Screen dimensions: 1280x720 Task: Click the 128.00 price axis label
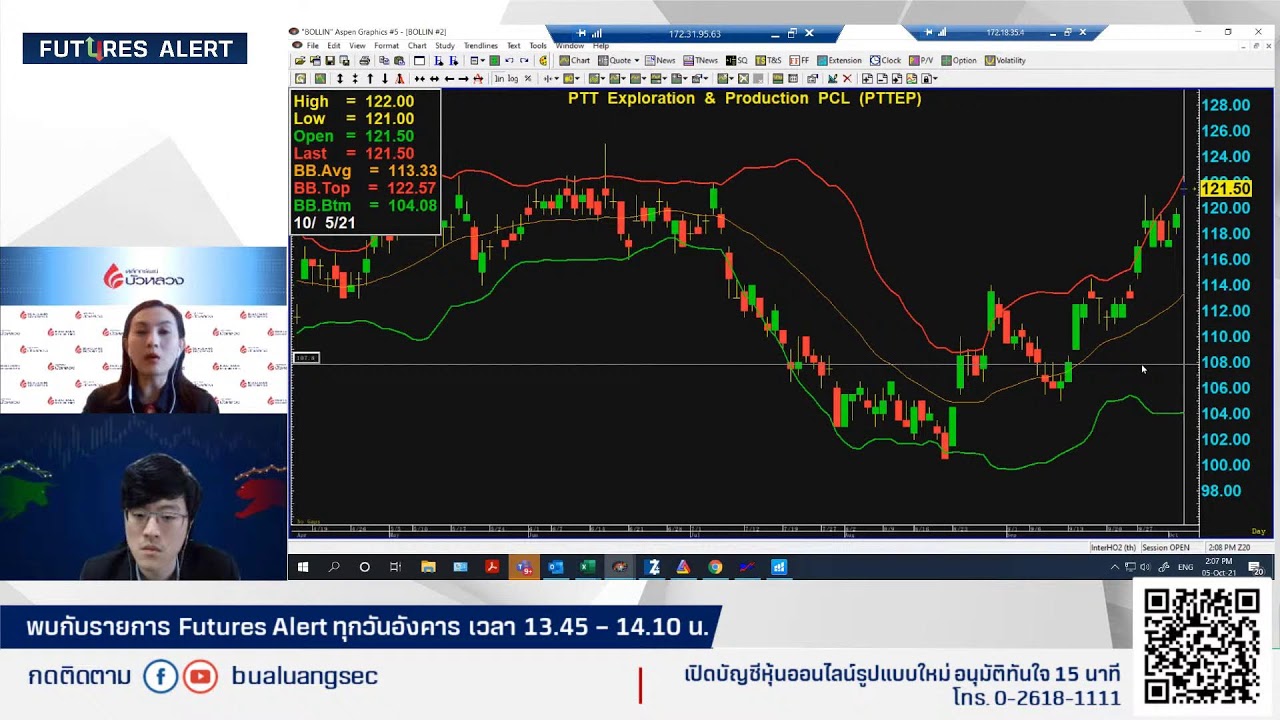(1225, 105)
